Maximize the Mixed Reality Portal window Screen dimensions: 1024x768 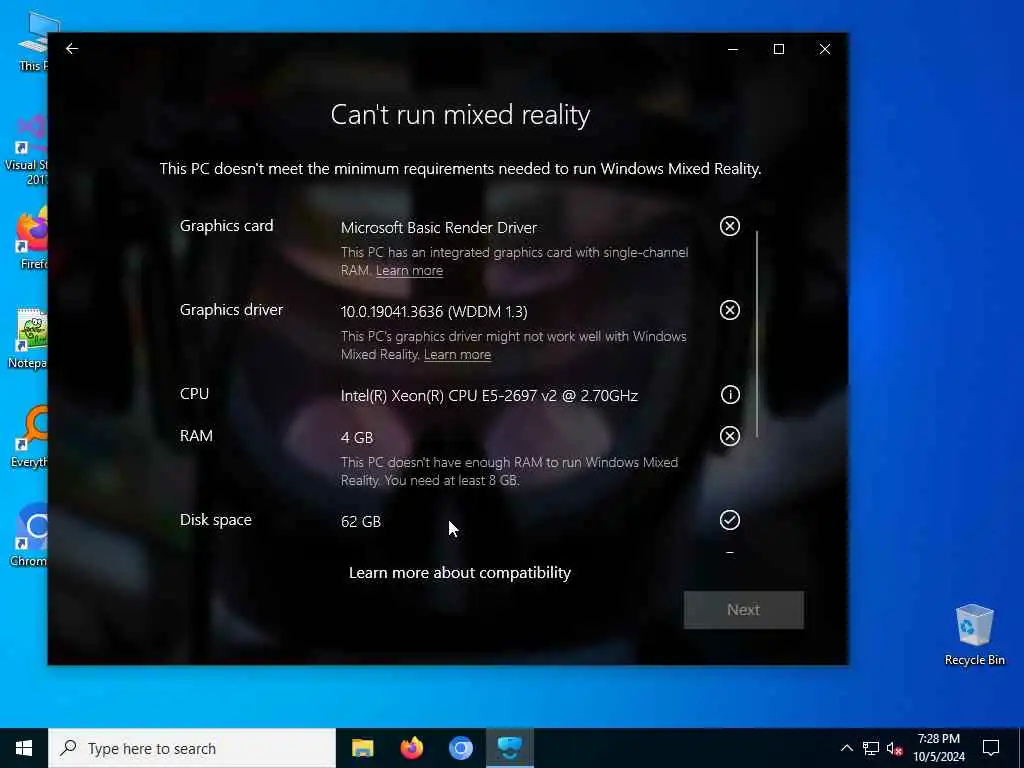tap(778, 49)
